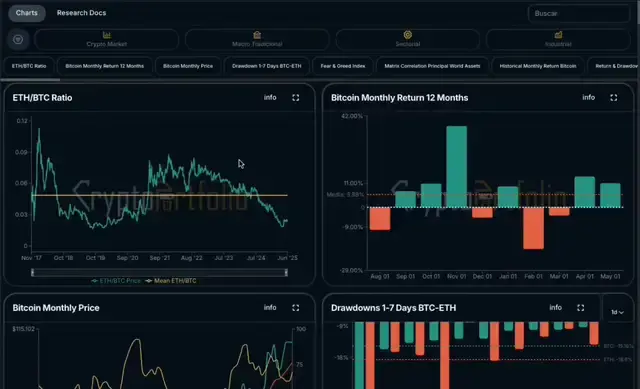640x389 pixels.
Task: Select the Macro Tradicional bank icon
Action: point(257,35)
